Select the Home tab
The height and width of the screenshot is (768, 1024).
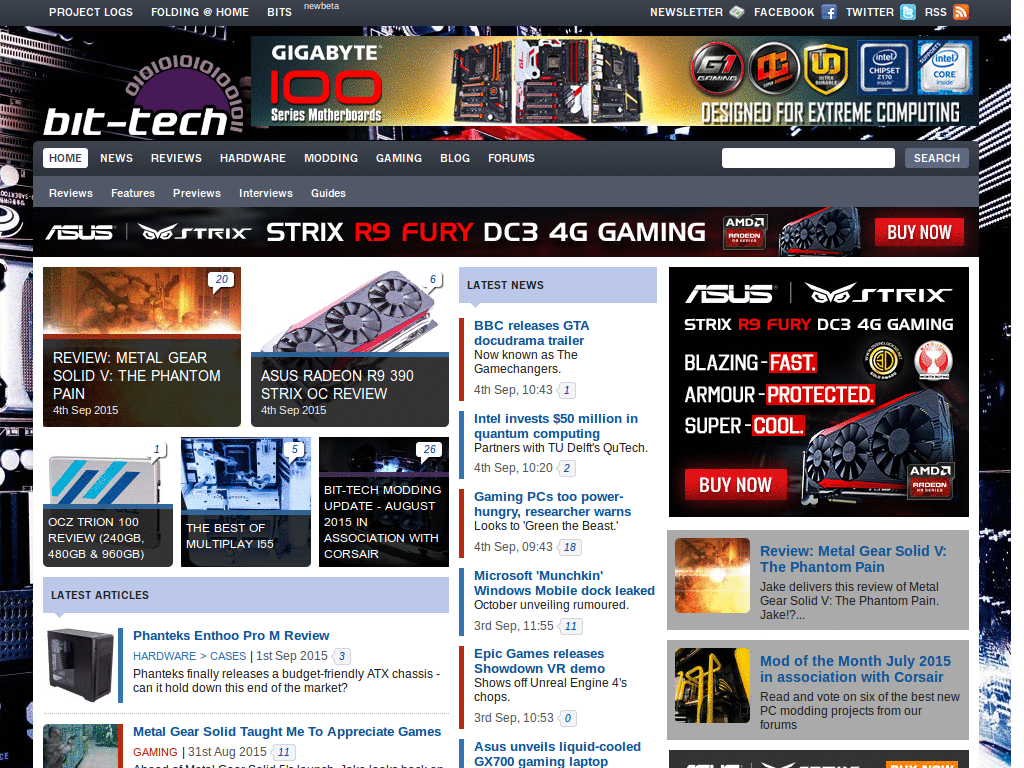pos(65,158)
